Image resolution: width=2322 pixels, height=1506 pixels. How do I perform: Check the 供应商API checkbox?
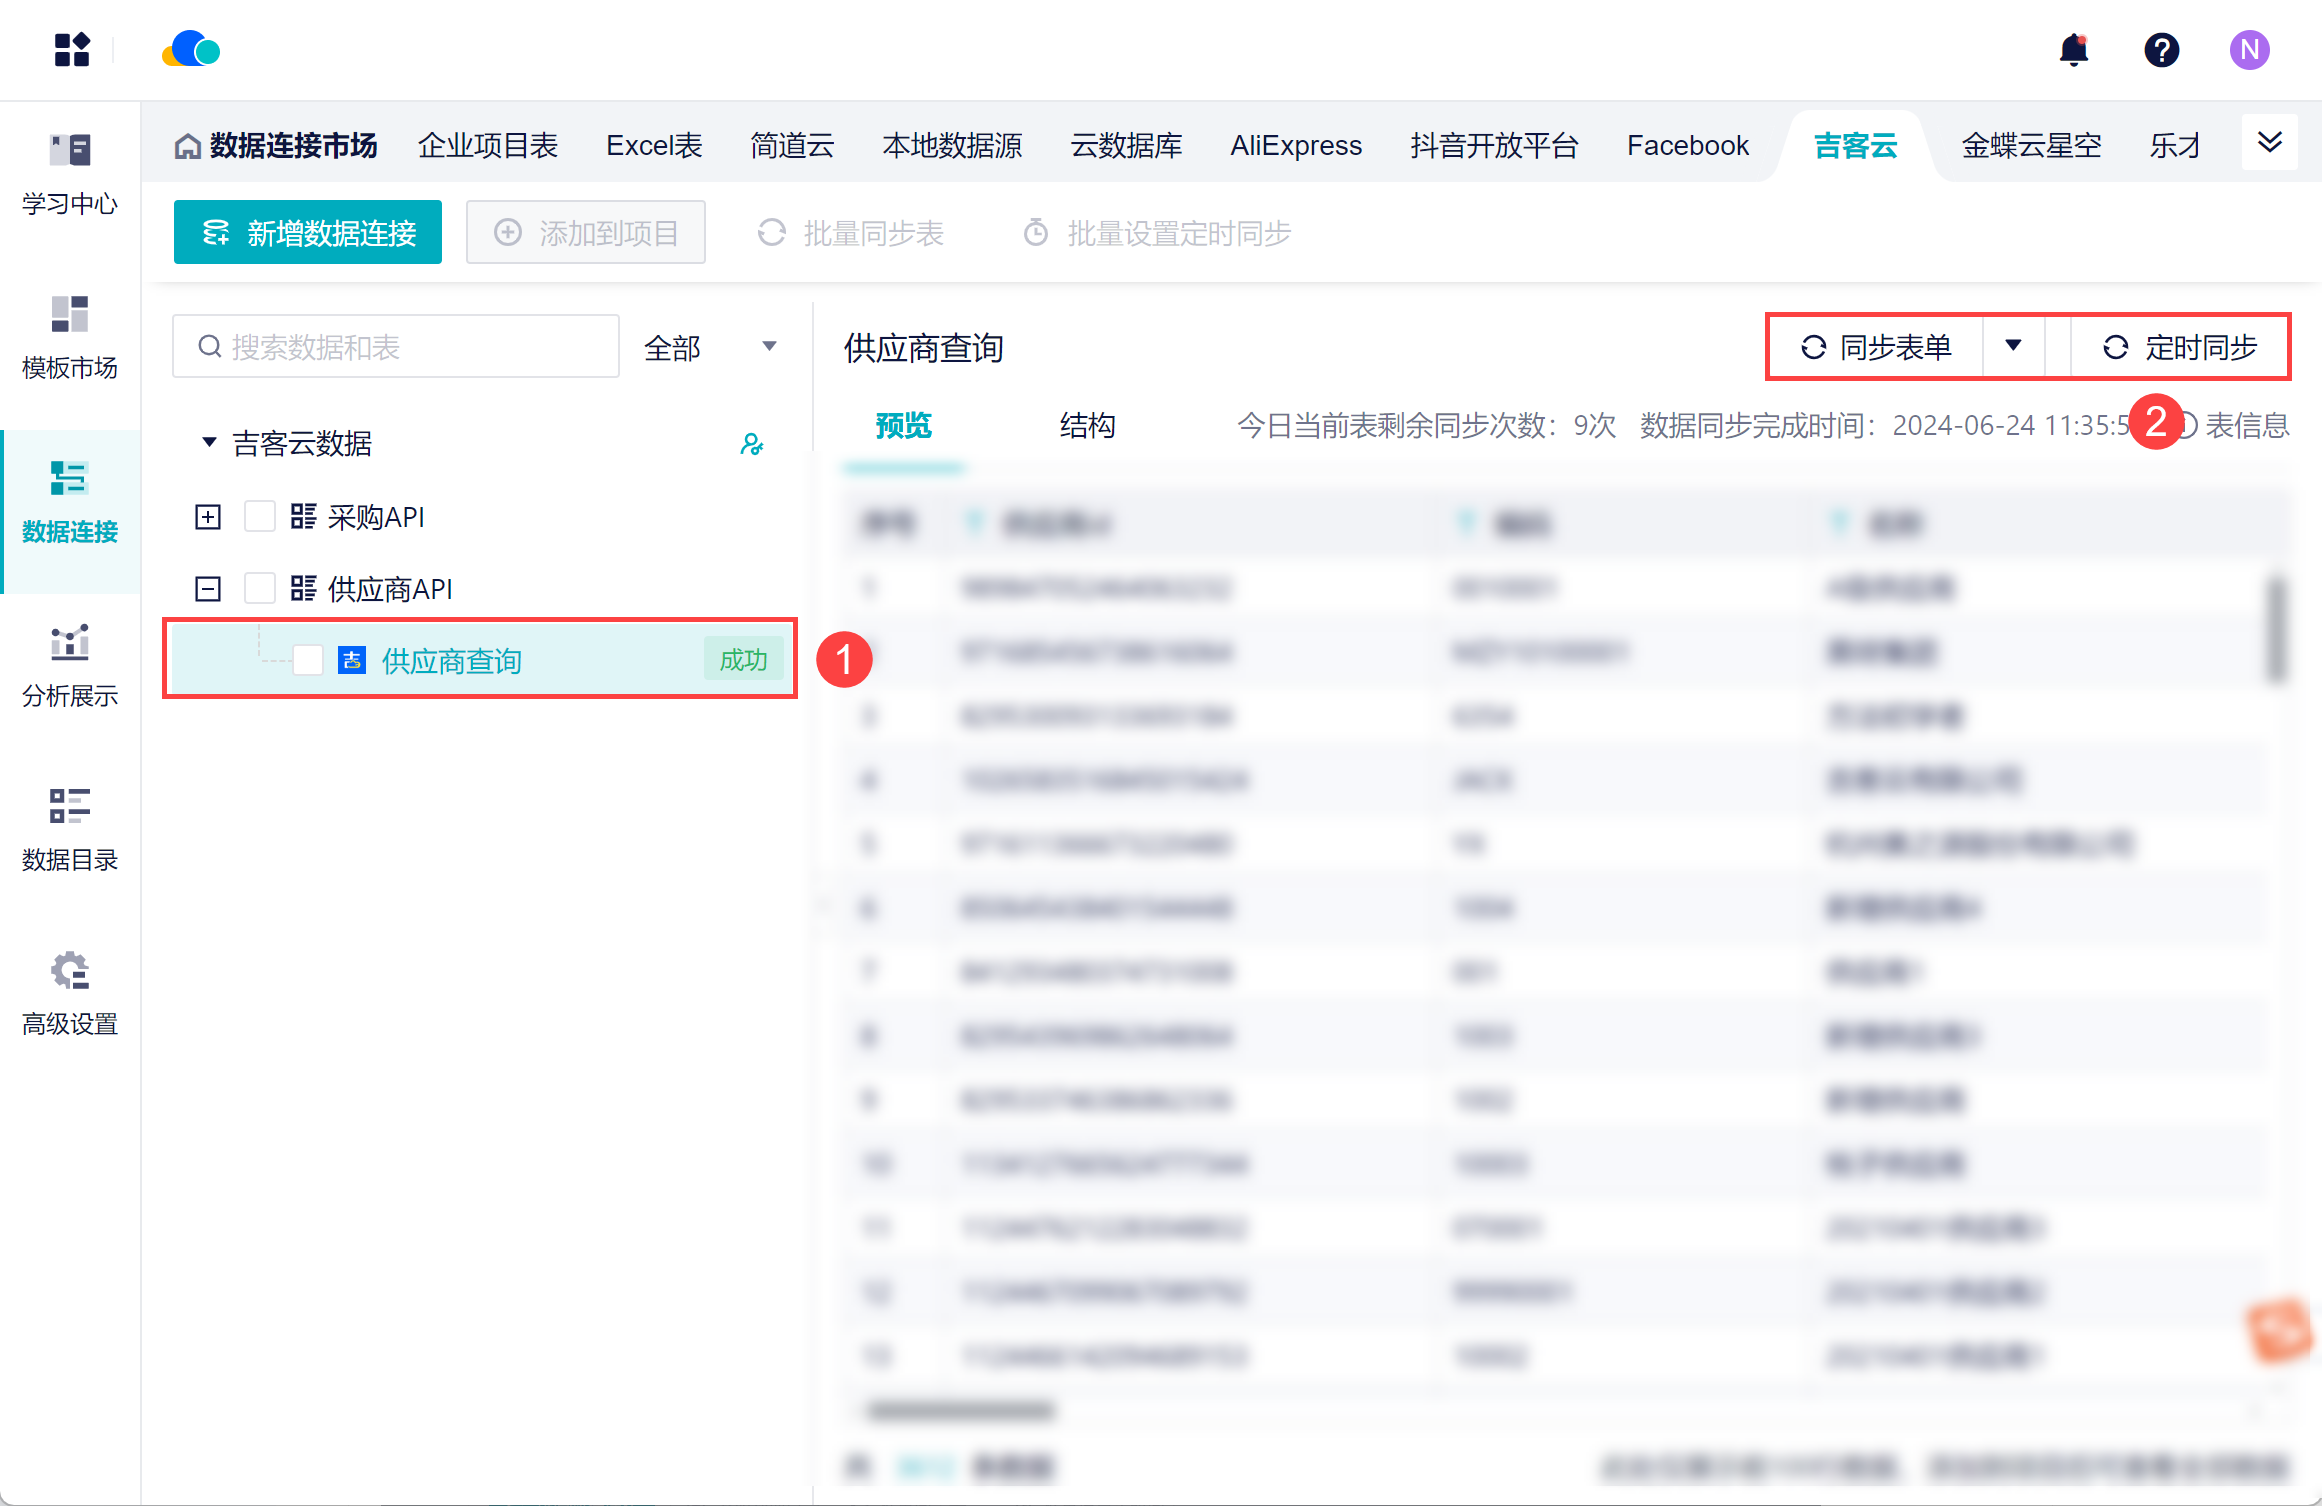[260, 589]
